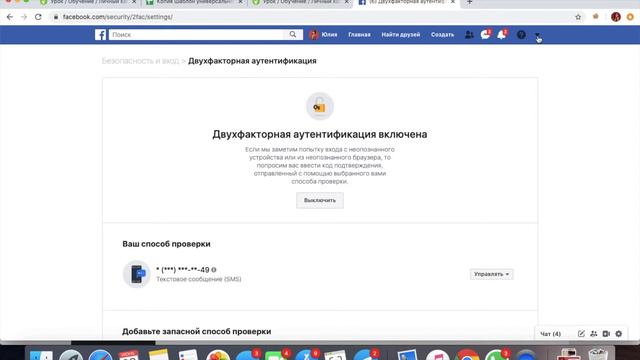Click Текстовое сообщение (SMS) label

(x=199, y=279)
